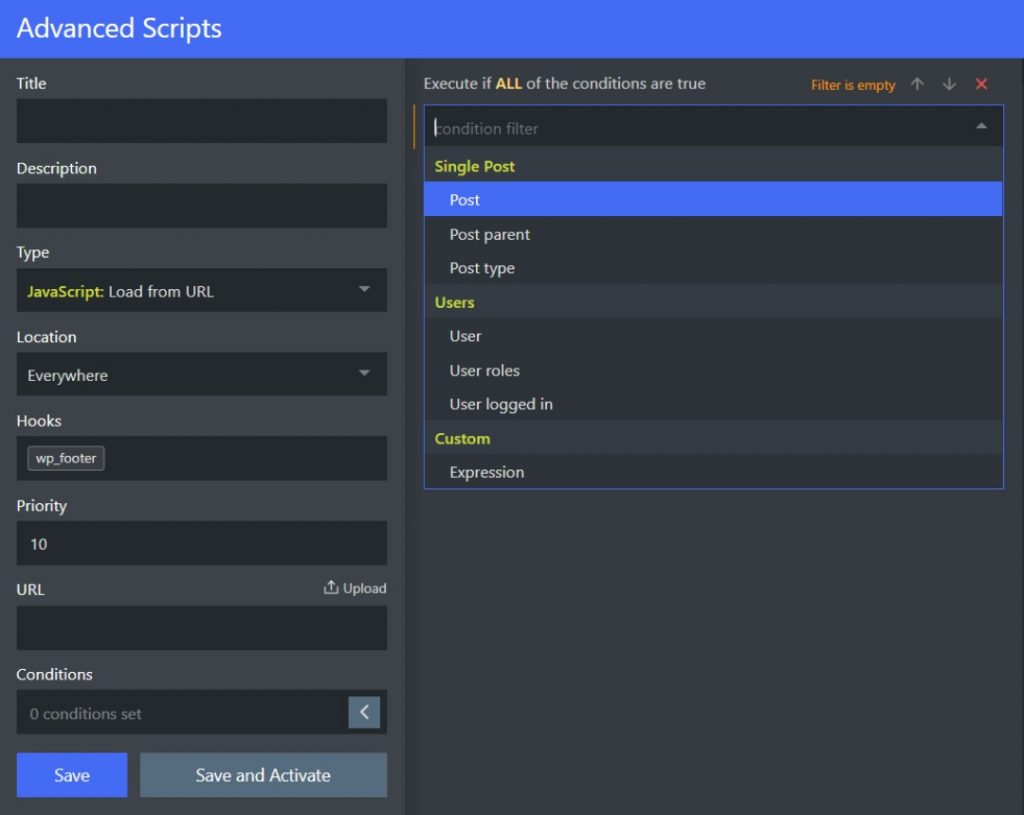Open the Location dropdown set to Everywhere
The image size is (1024, 815).
pos(202,374)
